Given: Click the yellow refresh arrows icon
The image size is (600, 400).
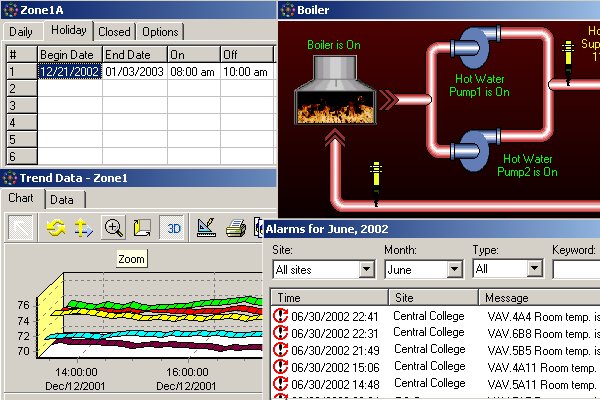Looking at the screenshot, I should [55, 228].
